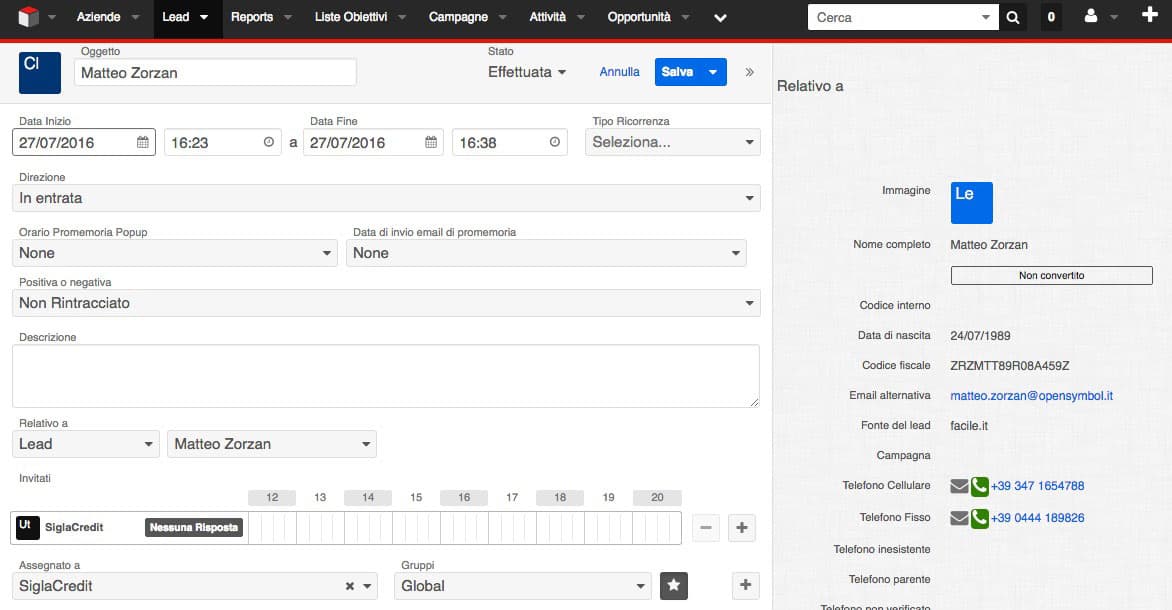Click the envelope icon beside Telefono Fisso
Screen dimensions: 1172x610
pyautogui.click(x=959, y=519)
